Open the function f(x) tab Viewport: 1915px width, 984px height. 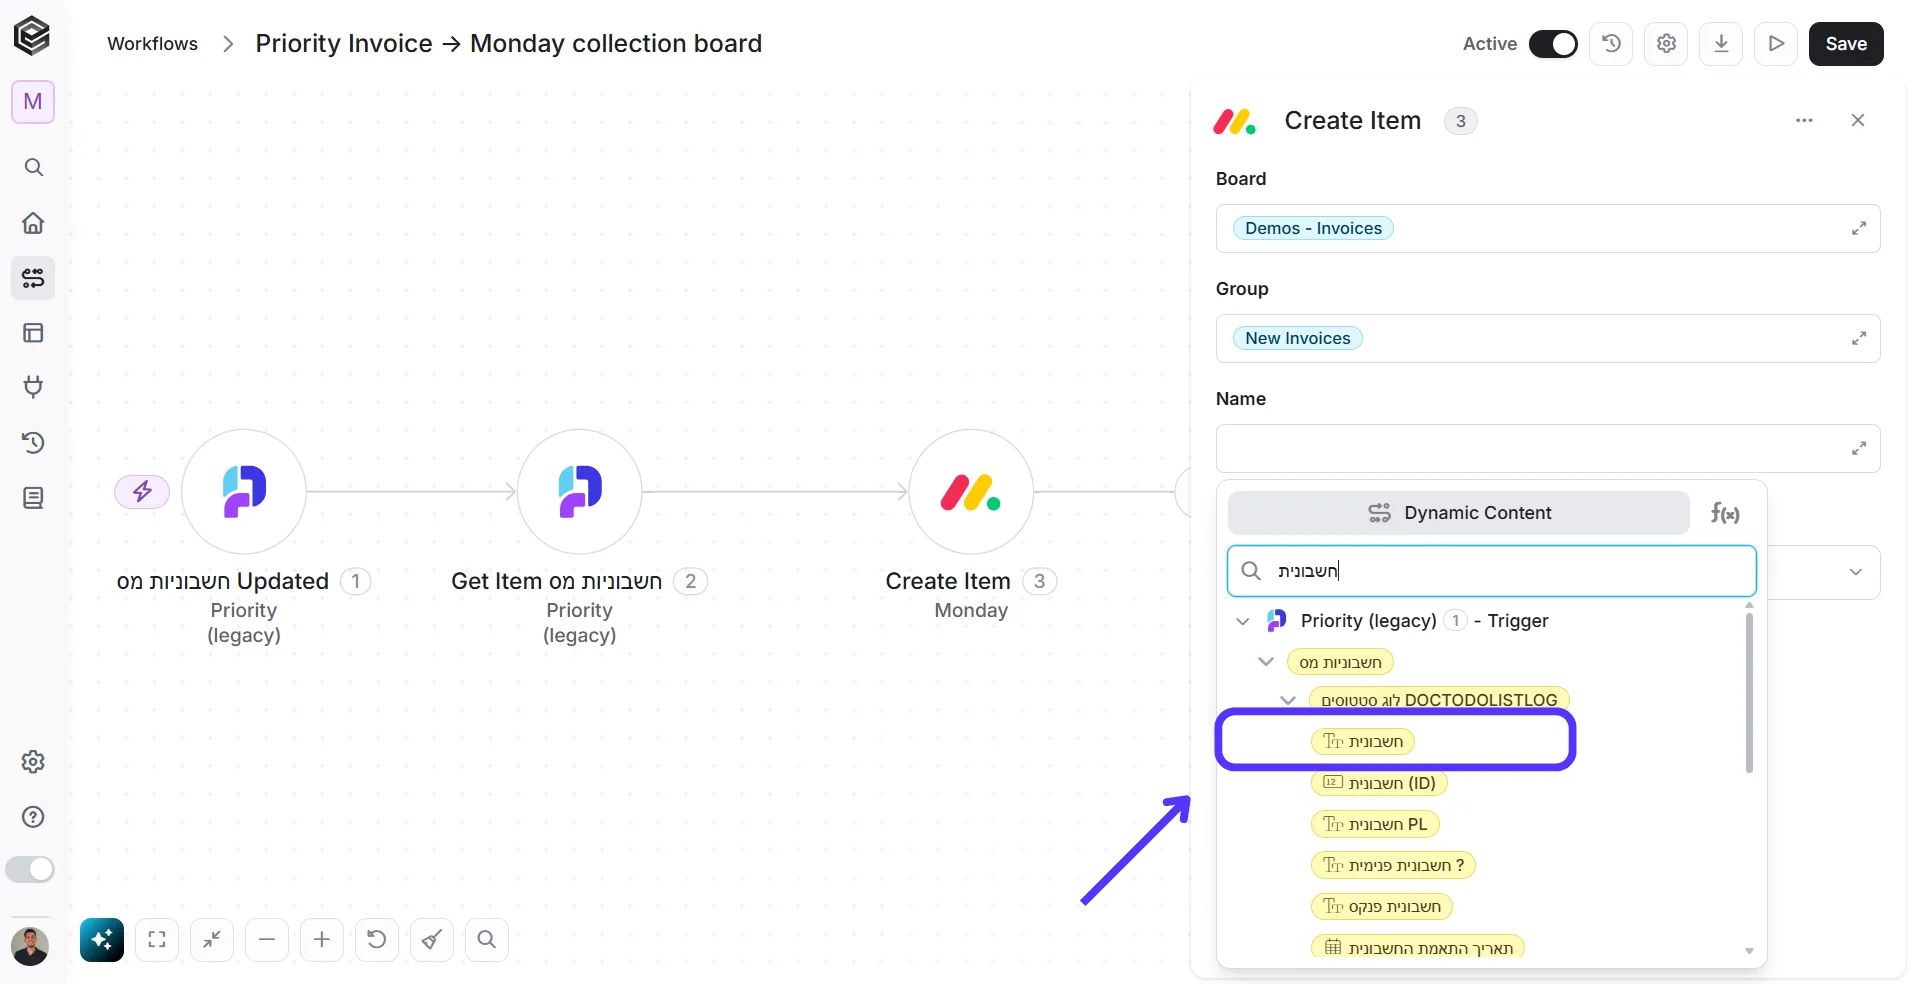pos(1725,513)
